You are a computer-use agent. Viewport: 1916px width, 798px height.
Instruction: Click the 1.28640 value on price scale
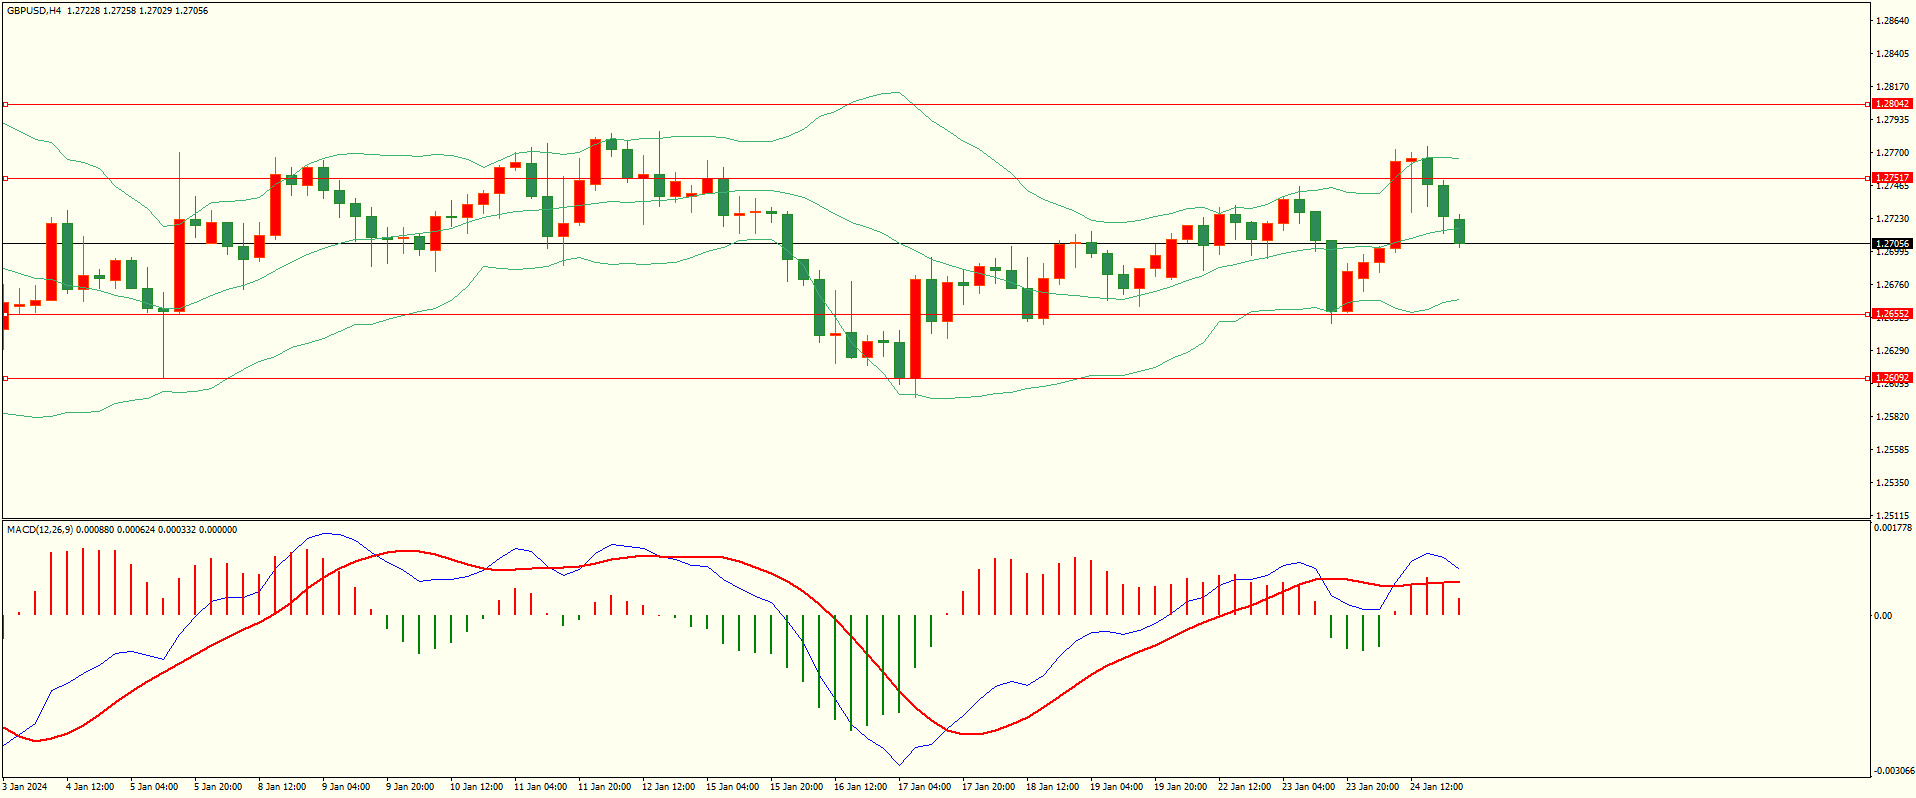point(1892,21)
